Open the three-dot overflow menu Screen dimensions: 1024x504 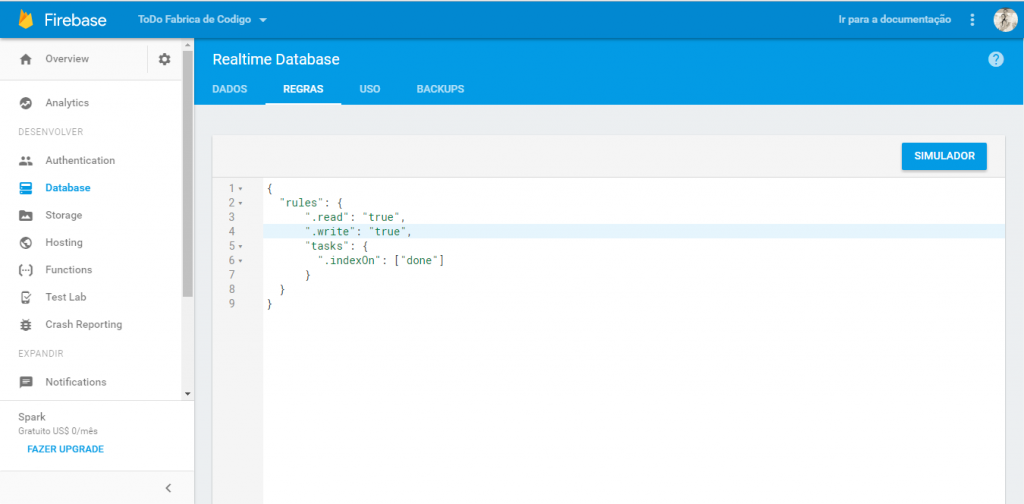973,20
